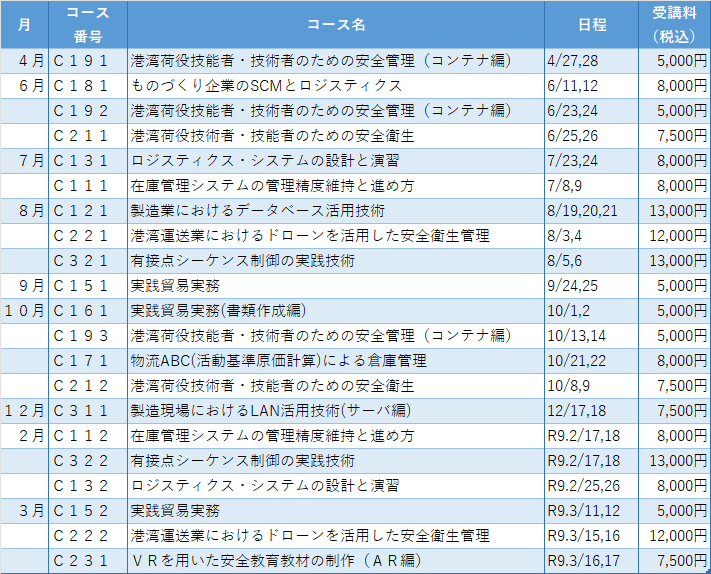
Task: Click 製造業におけるデータベース活用技術 course name
Action: click(x=258, y=210)
